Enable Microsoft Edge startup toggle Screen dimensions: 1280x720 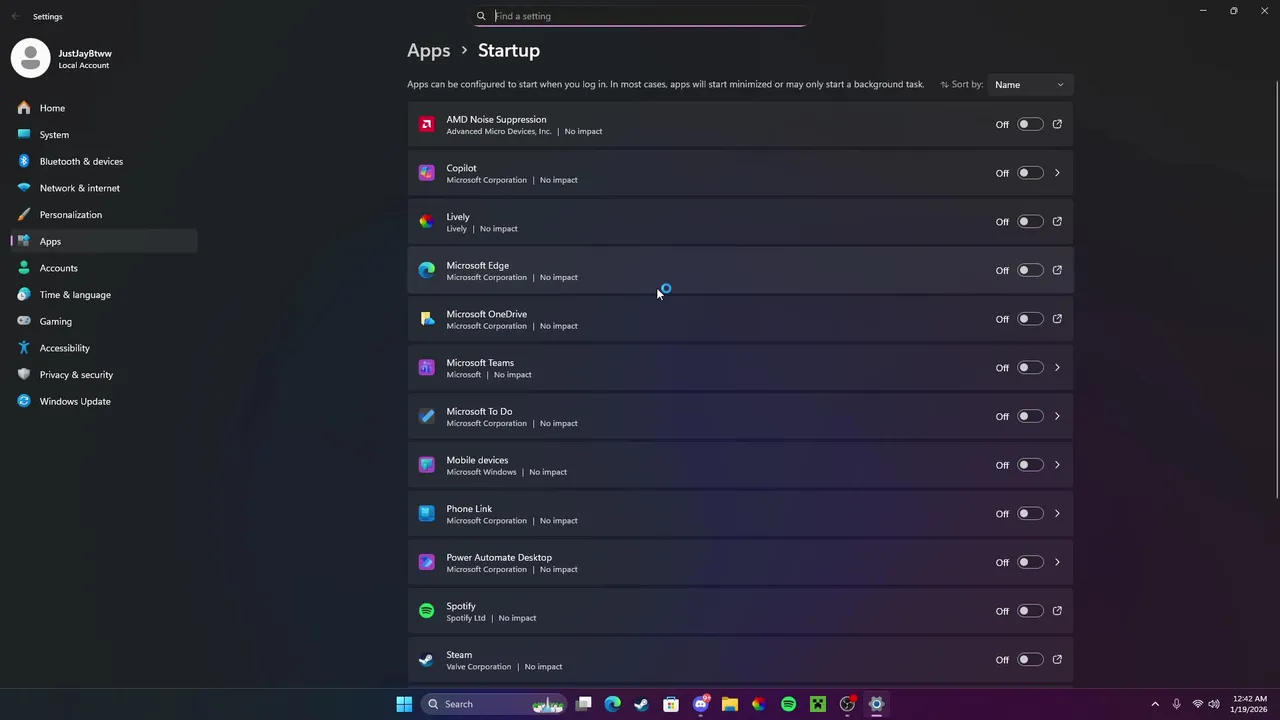coord(1030,270)
